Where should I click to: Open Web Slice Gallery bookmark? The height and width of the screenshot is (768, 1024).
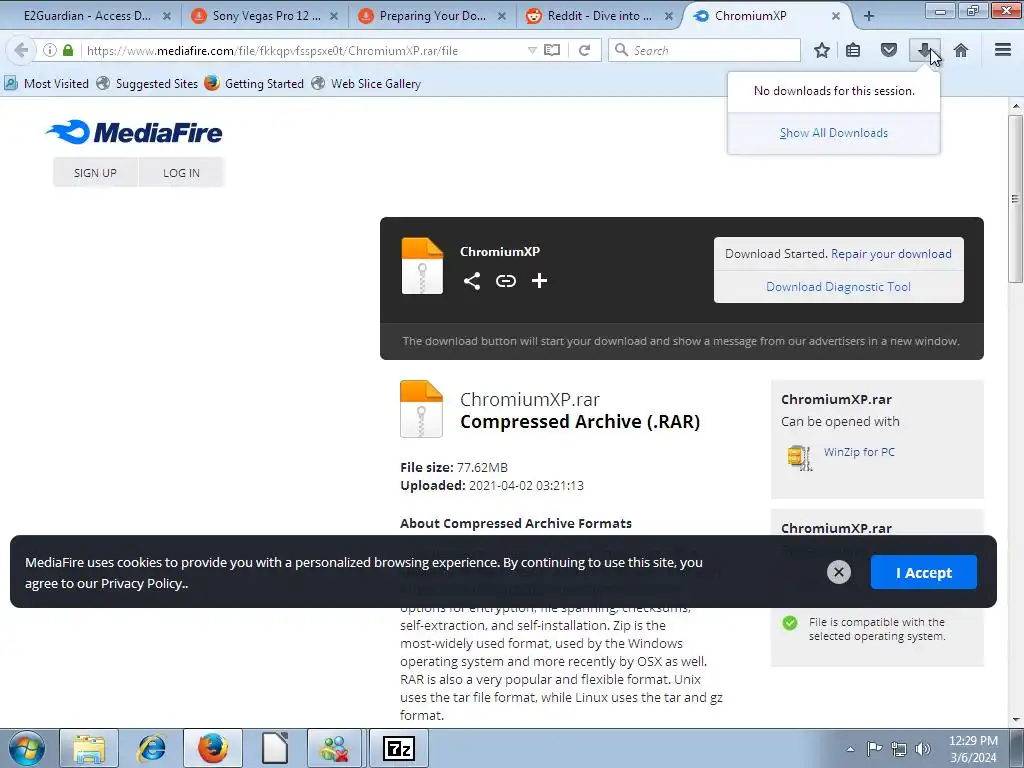(x=366, y=84)
